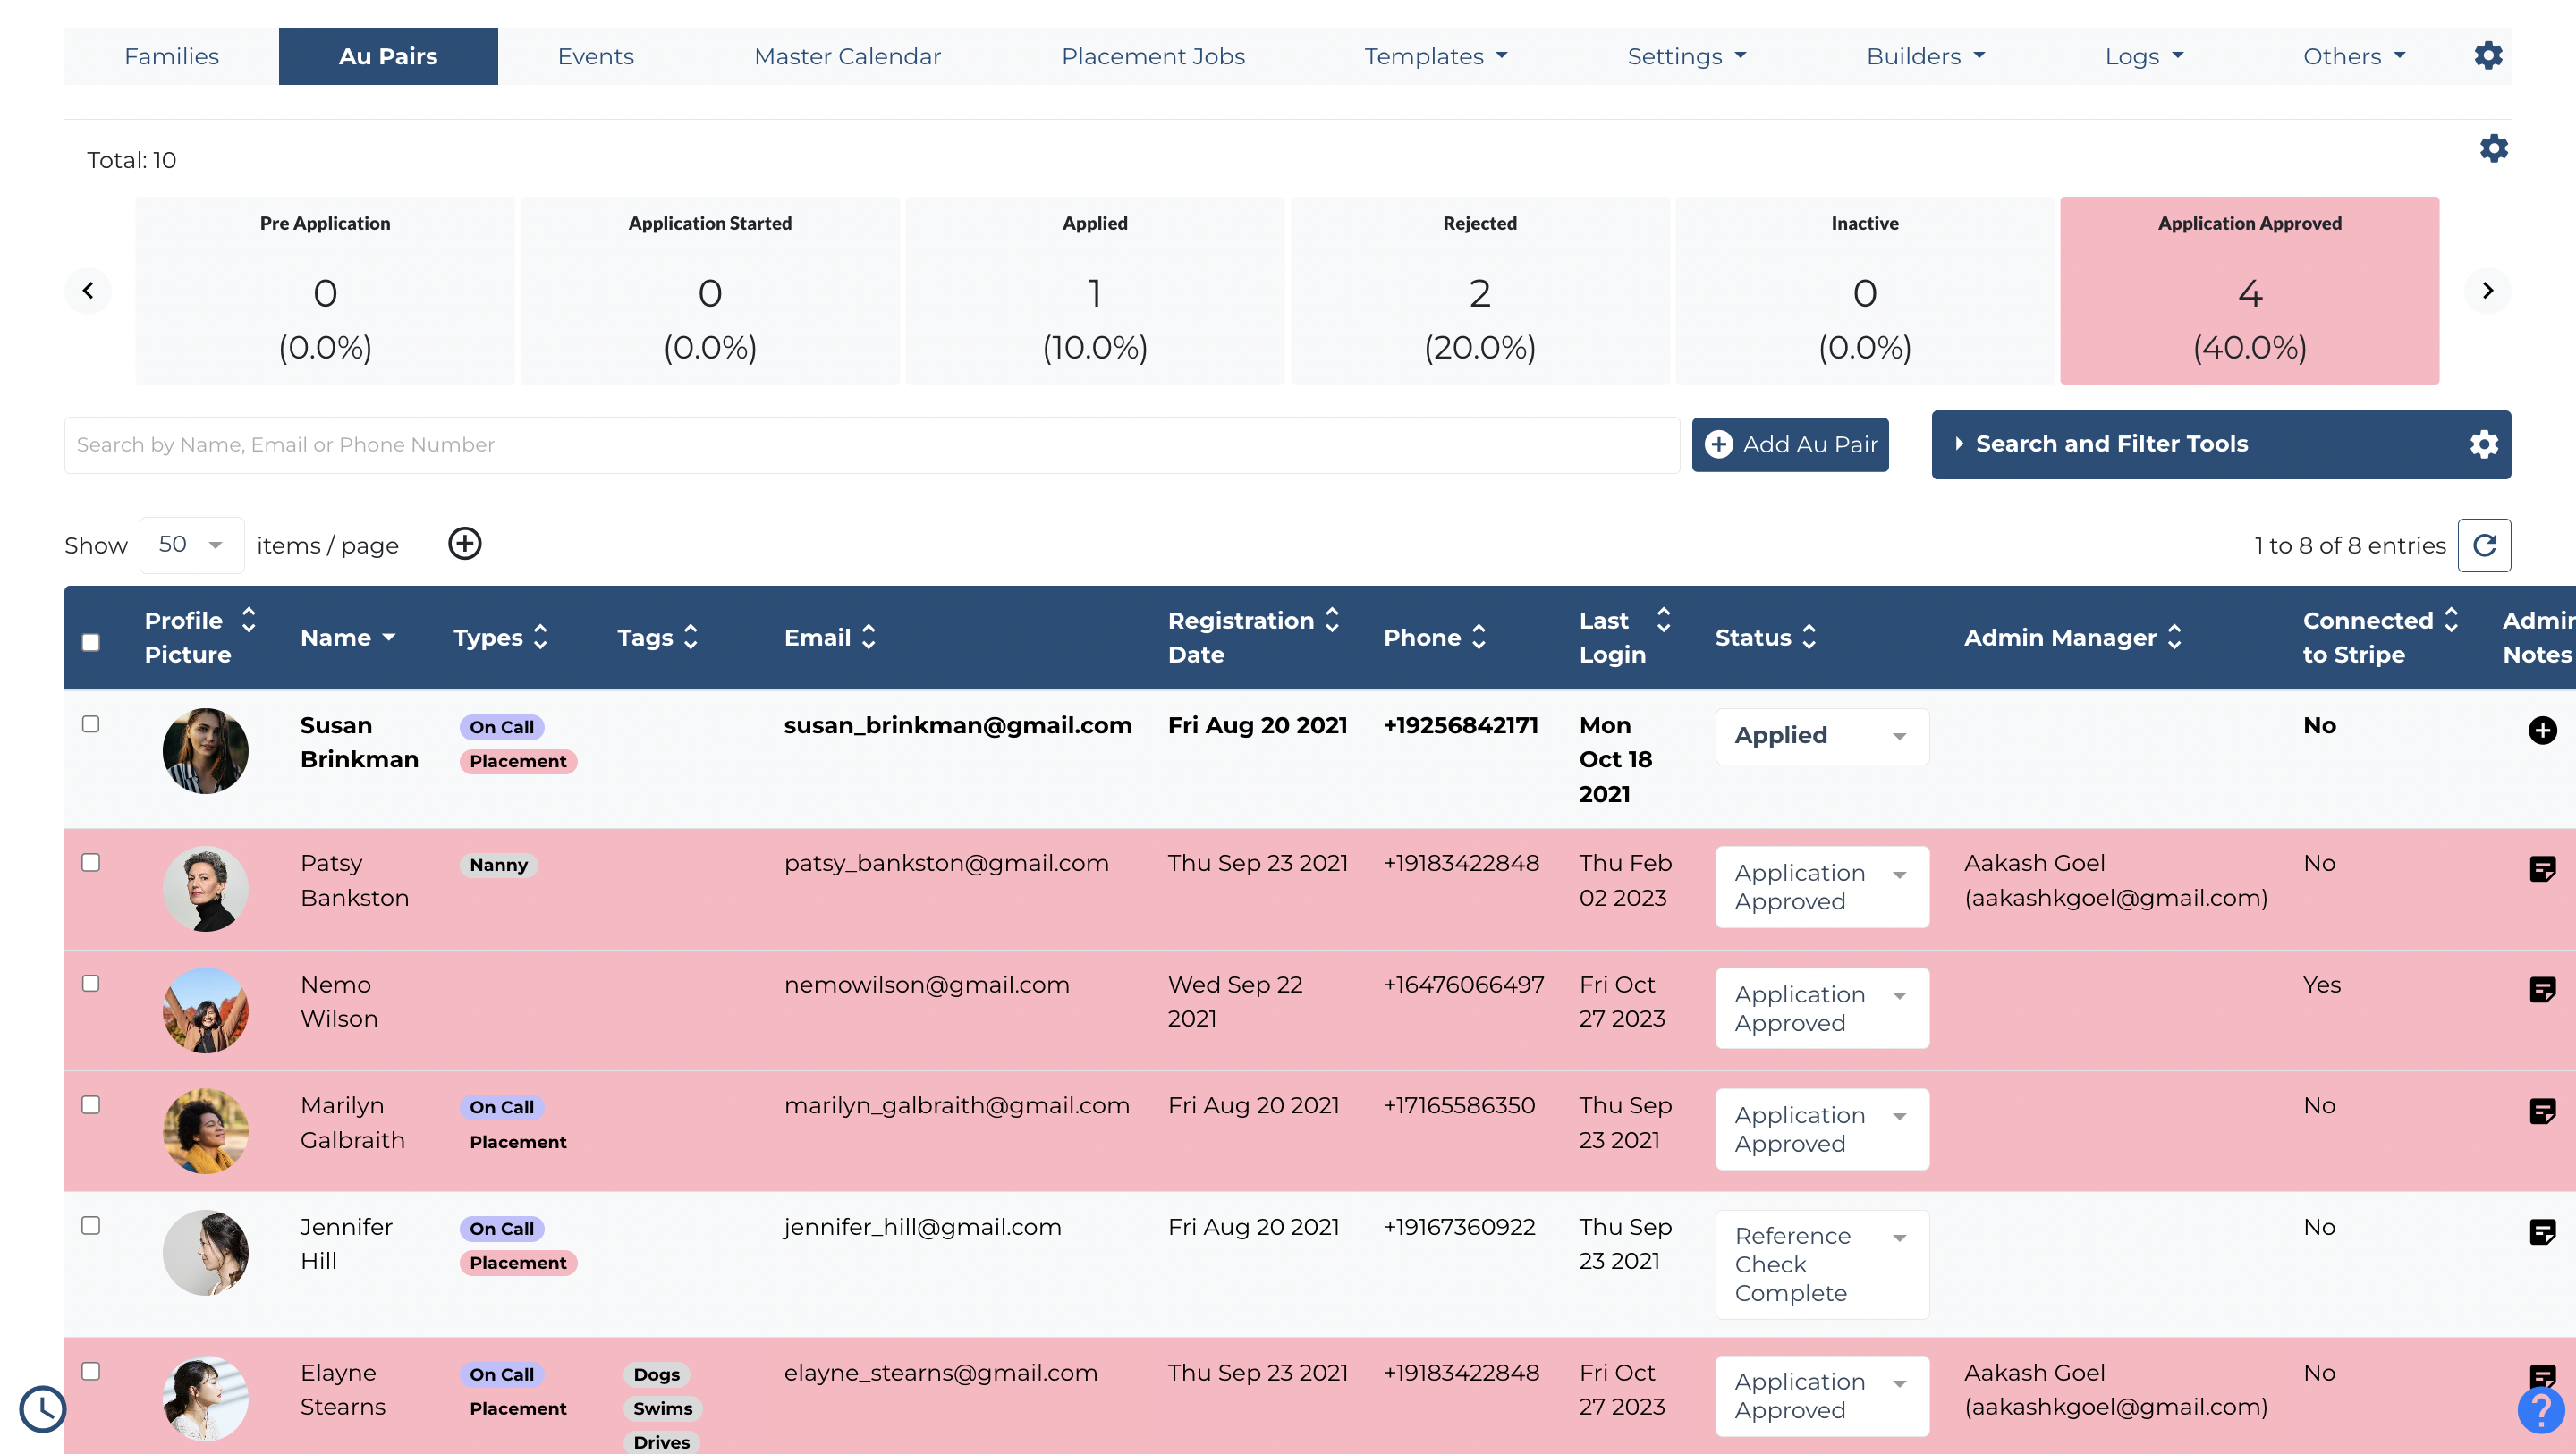
Task: Click the Add Au Pair button
Action: (x=1789, y=445)
